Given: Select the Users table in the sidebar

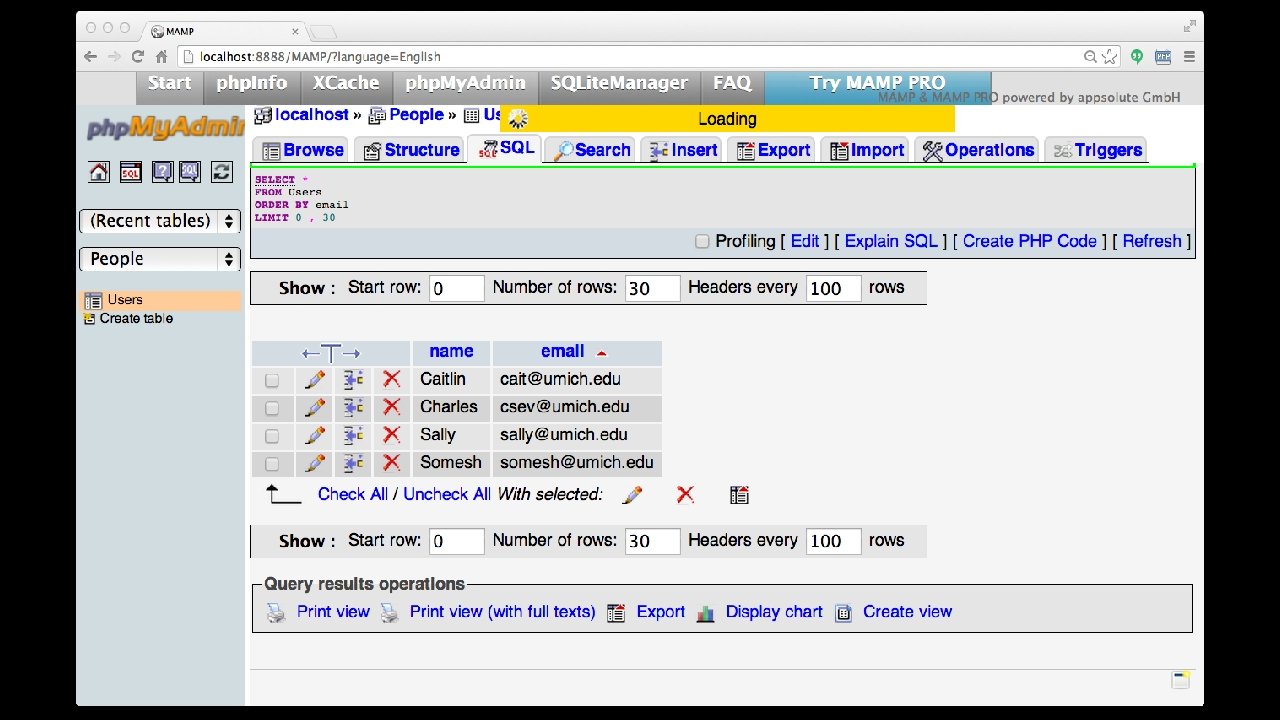Looking at the screenshot, I should click(x=125, y=300).
